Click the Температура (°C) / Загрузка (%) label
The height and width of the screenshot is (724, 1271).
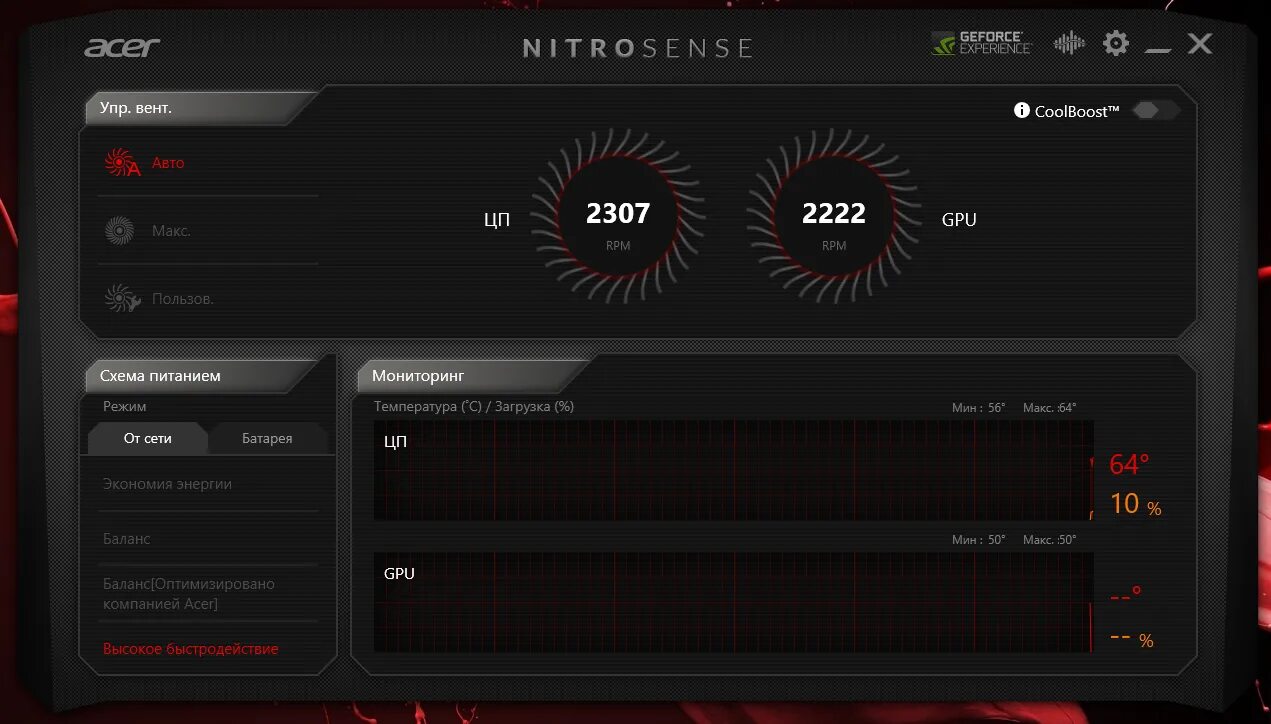474,406
